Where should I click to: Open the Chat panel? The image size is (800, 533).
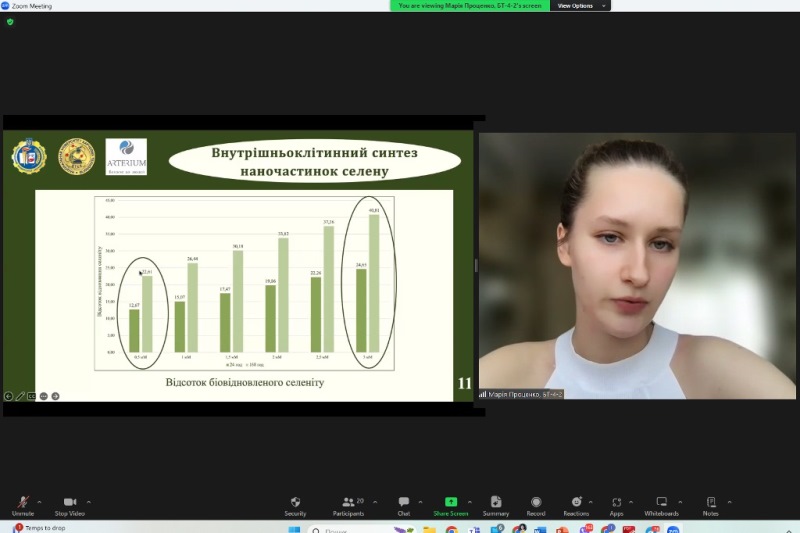click(x=404, y=503)
